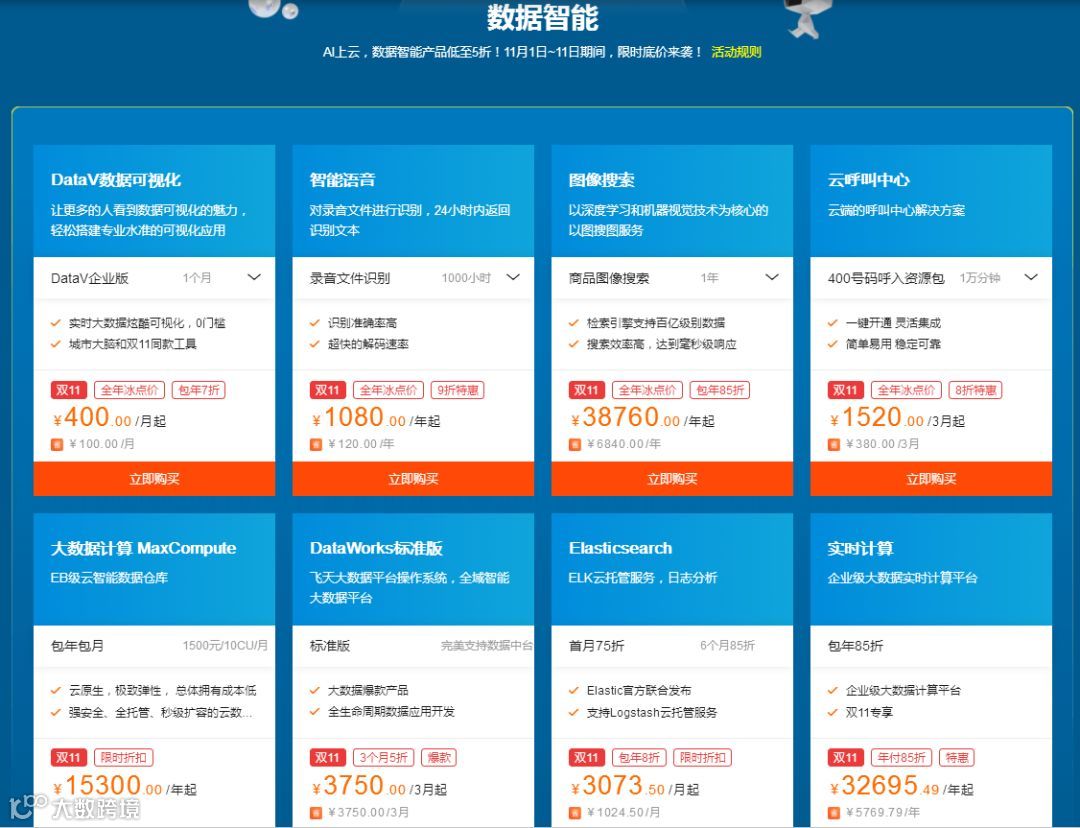
Task: Click the 双11 badge on 实时计算 card
Action: click(x=845, y=758)
